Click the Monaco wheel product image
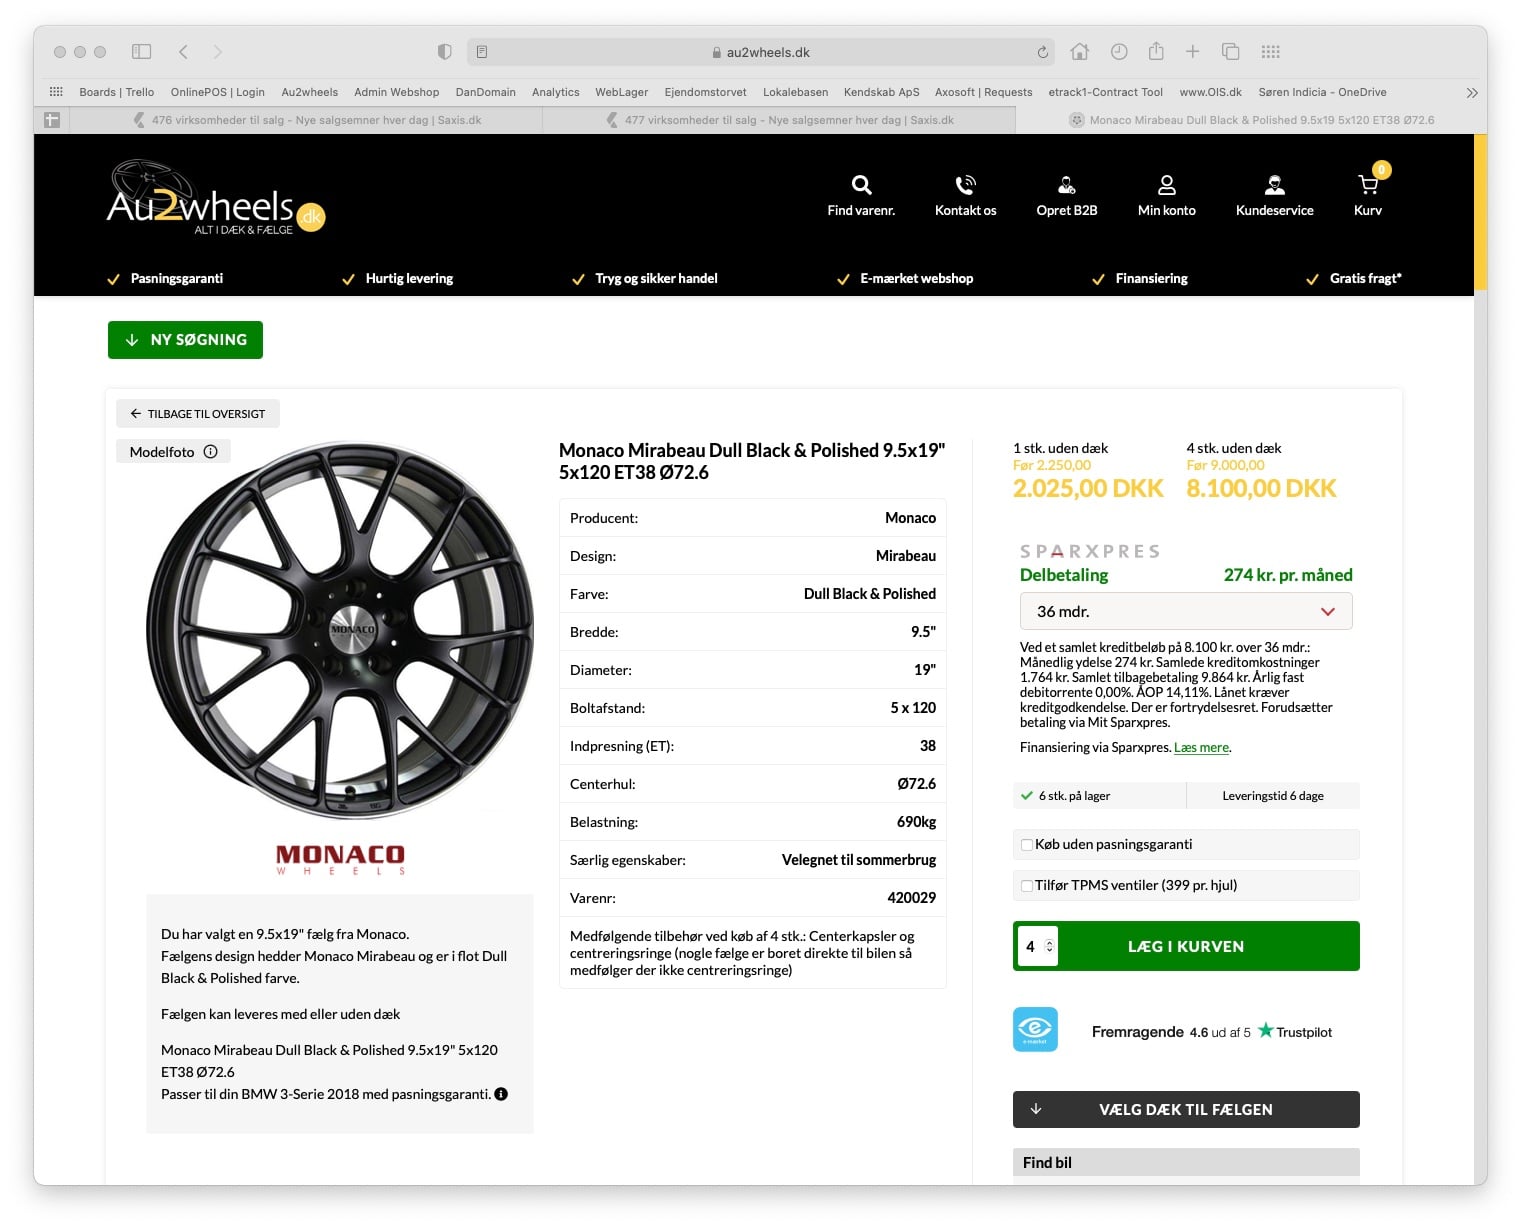 (340, 632)
